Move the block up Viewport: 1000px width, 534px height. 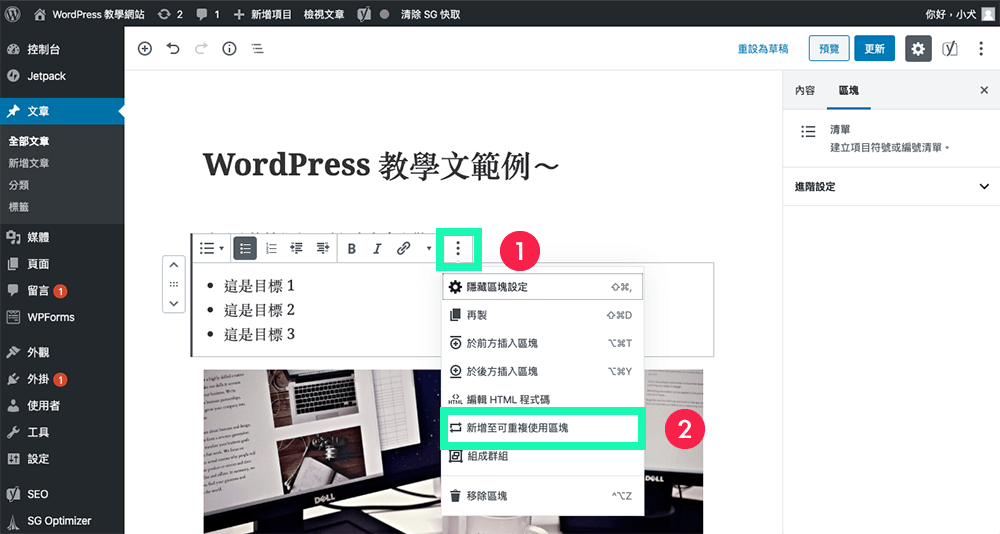173,265
